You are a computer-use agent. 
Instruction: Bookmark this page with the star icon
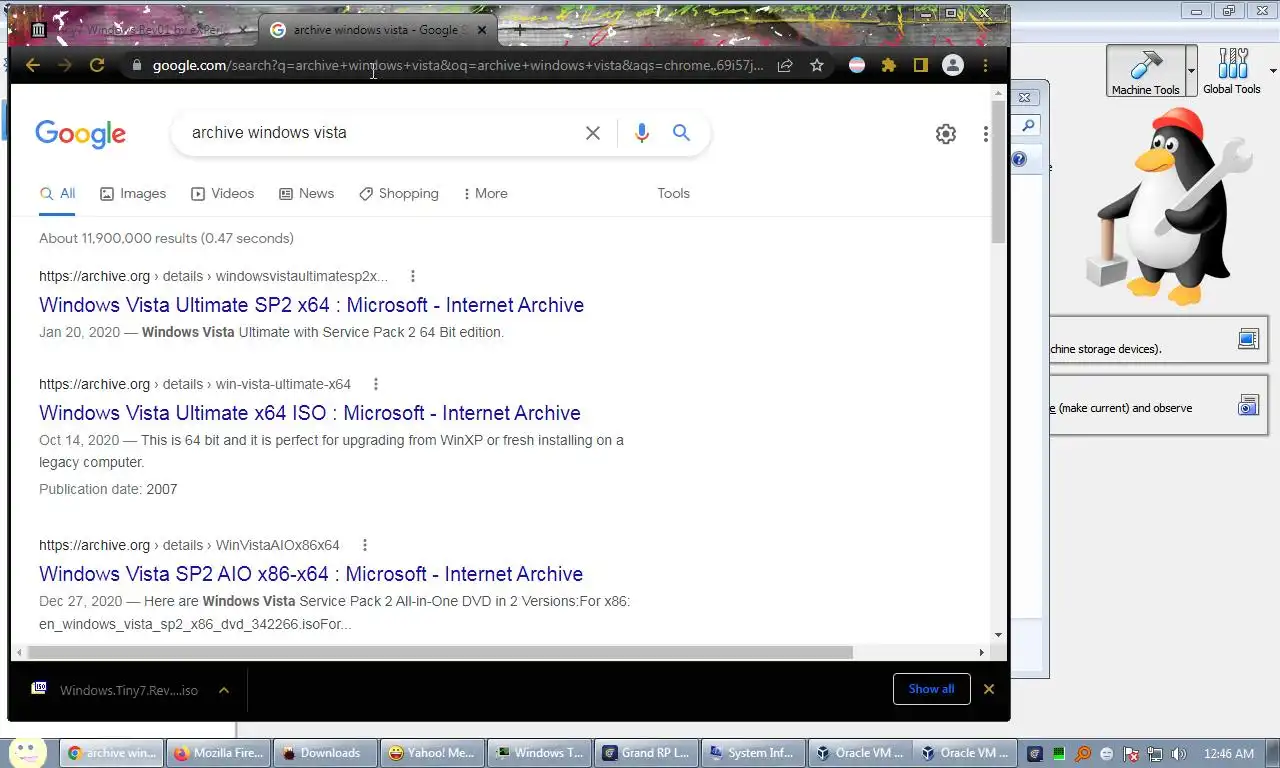click(817, 65)
